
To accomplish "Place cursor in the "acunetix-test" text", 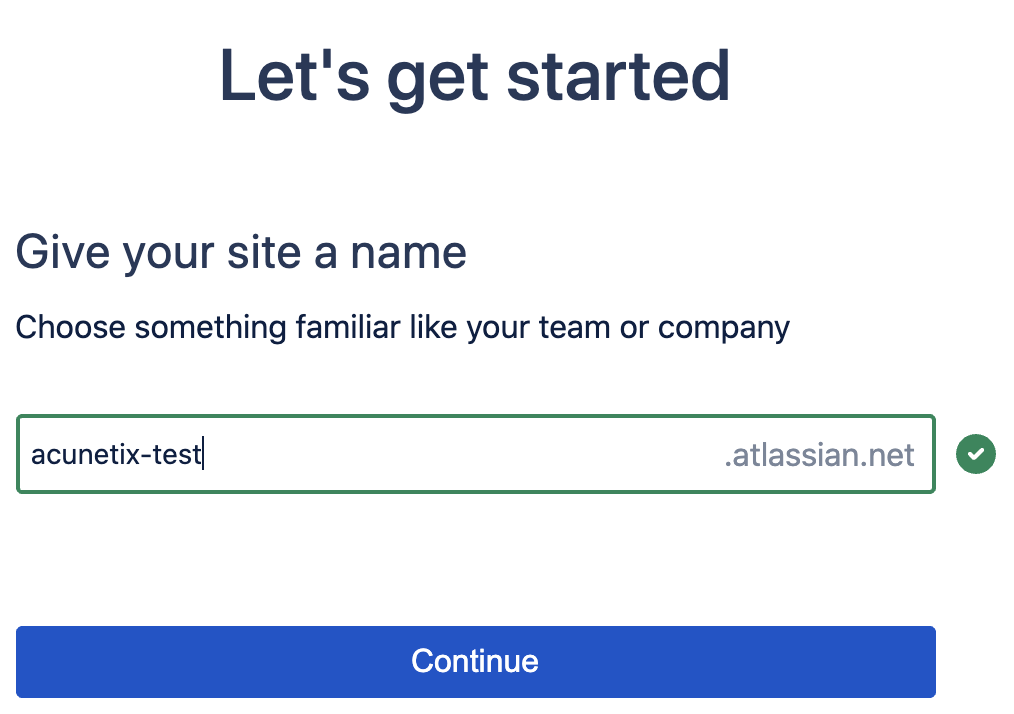I will pos(116,455).
